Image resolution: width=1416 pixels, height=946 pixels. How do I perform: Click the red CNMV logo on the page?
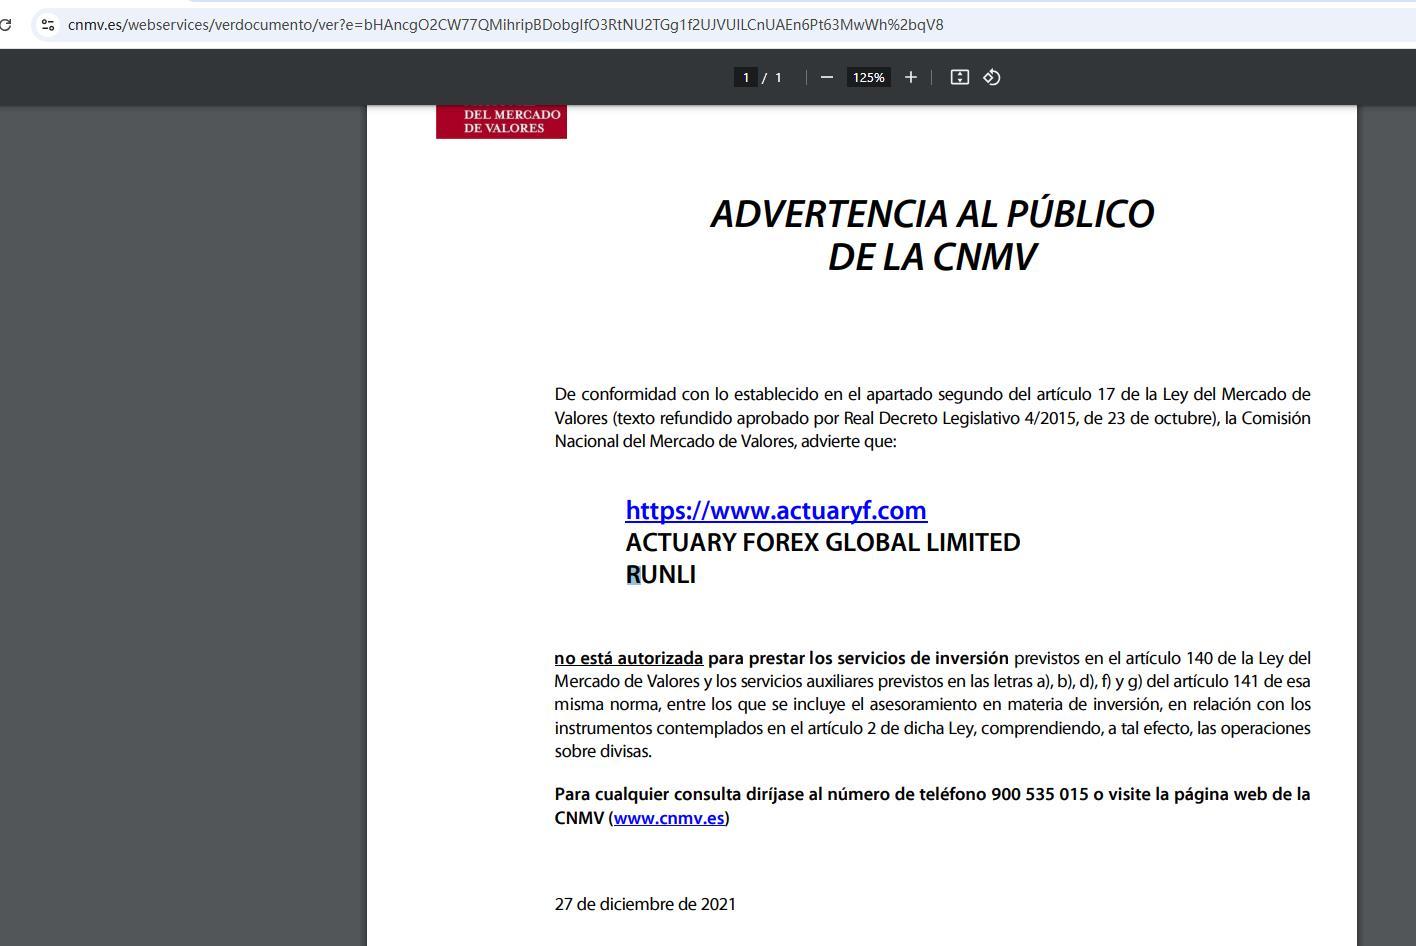click(x=501, y=121)
